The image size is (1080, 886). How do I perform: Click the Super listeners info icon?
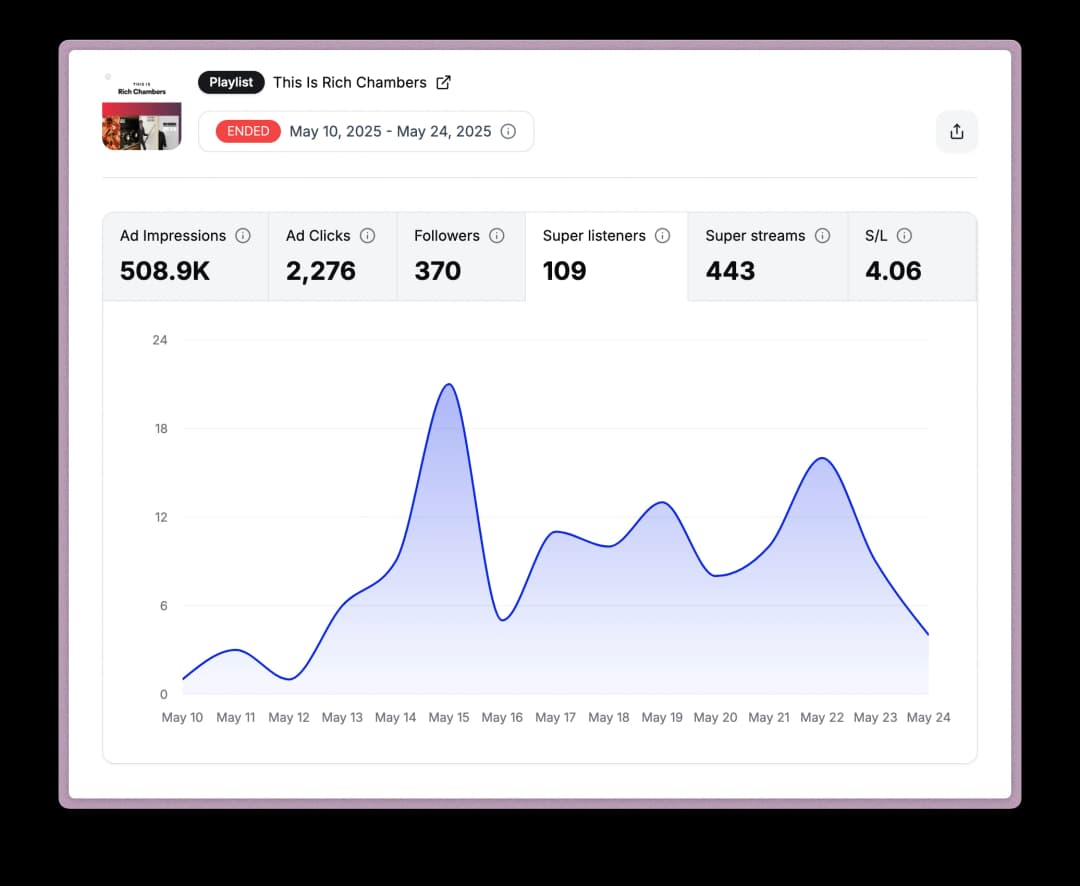662,236
